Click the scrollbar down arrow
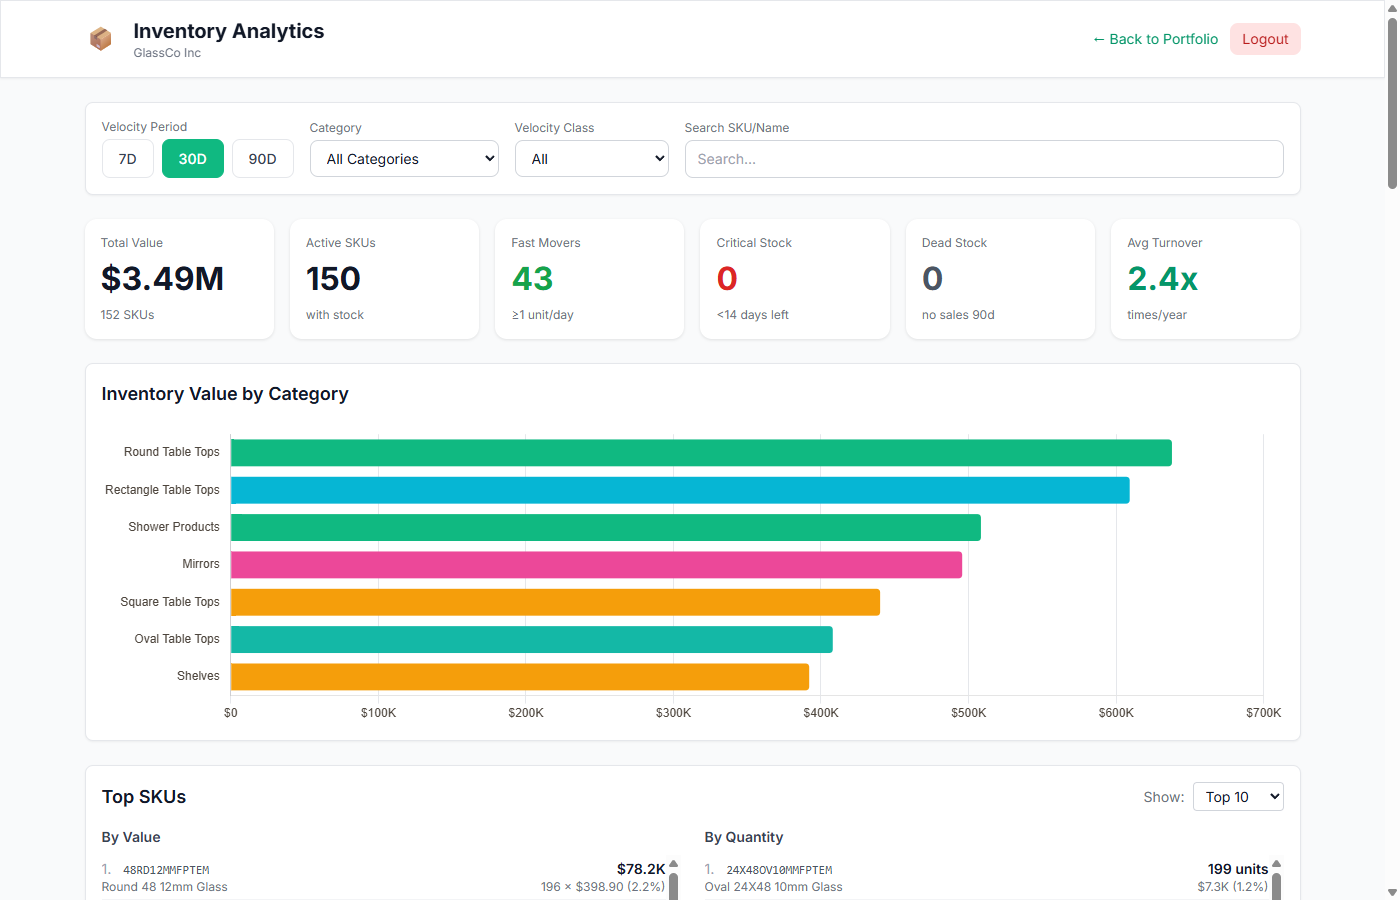Viewport: 1400px width, 900px height. pos(1391,889)
